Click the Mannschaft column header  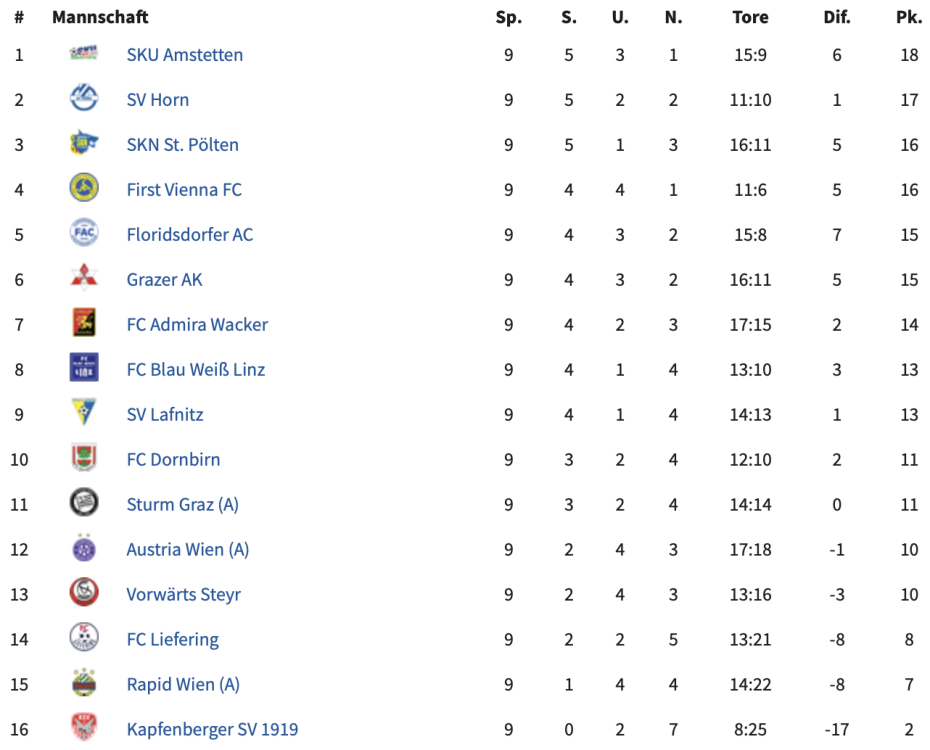[100, 17]
